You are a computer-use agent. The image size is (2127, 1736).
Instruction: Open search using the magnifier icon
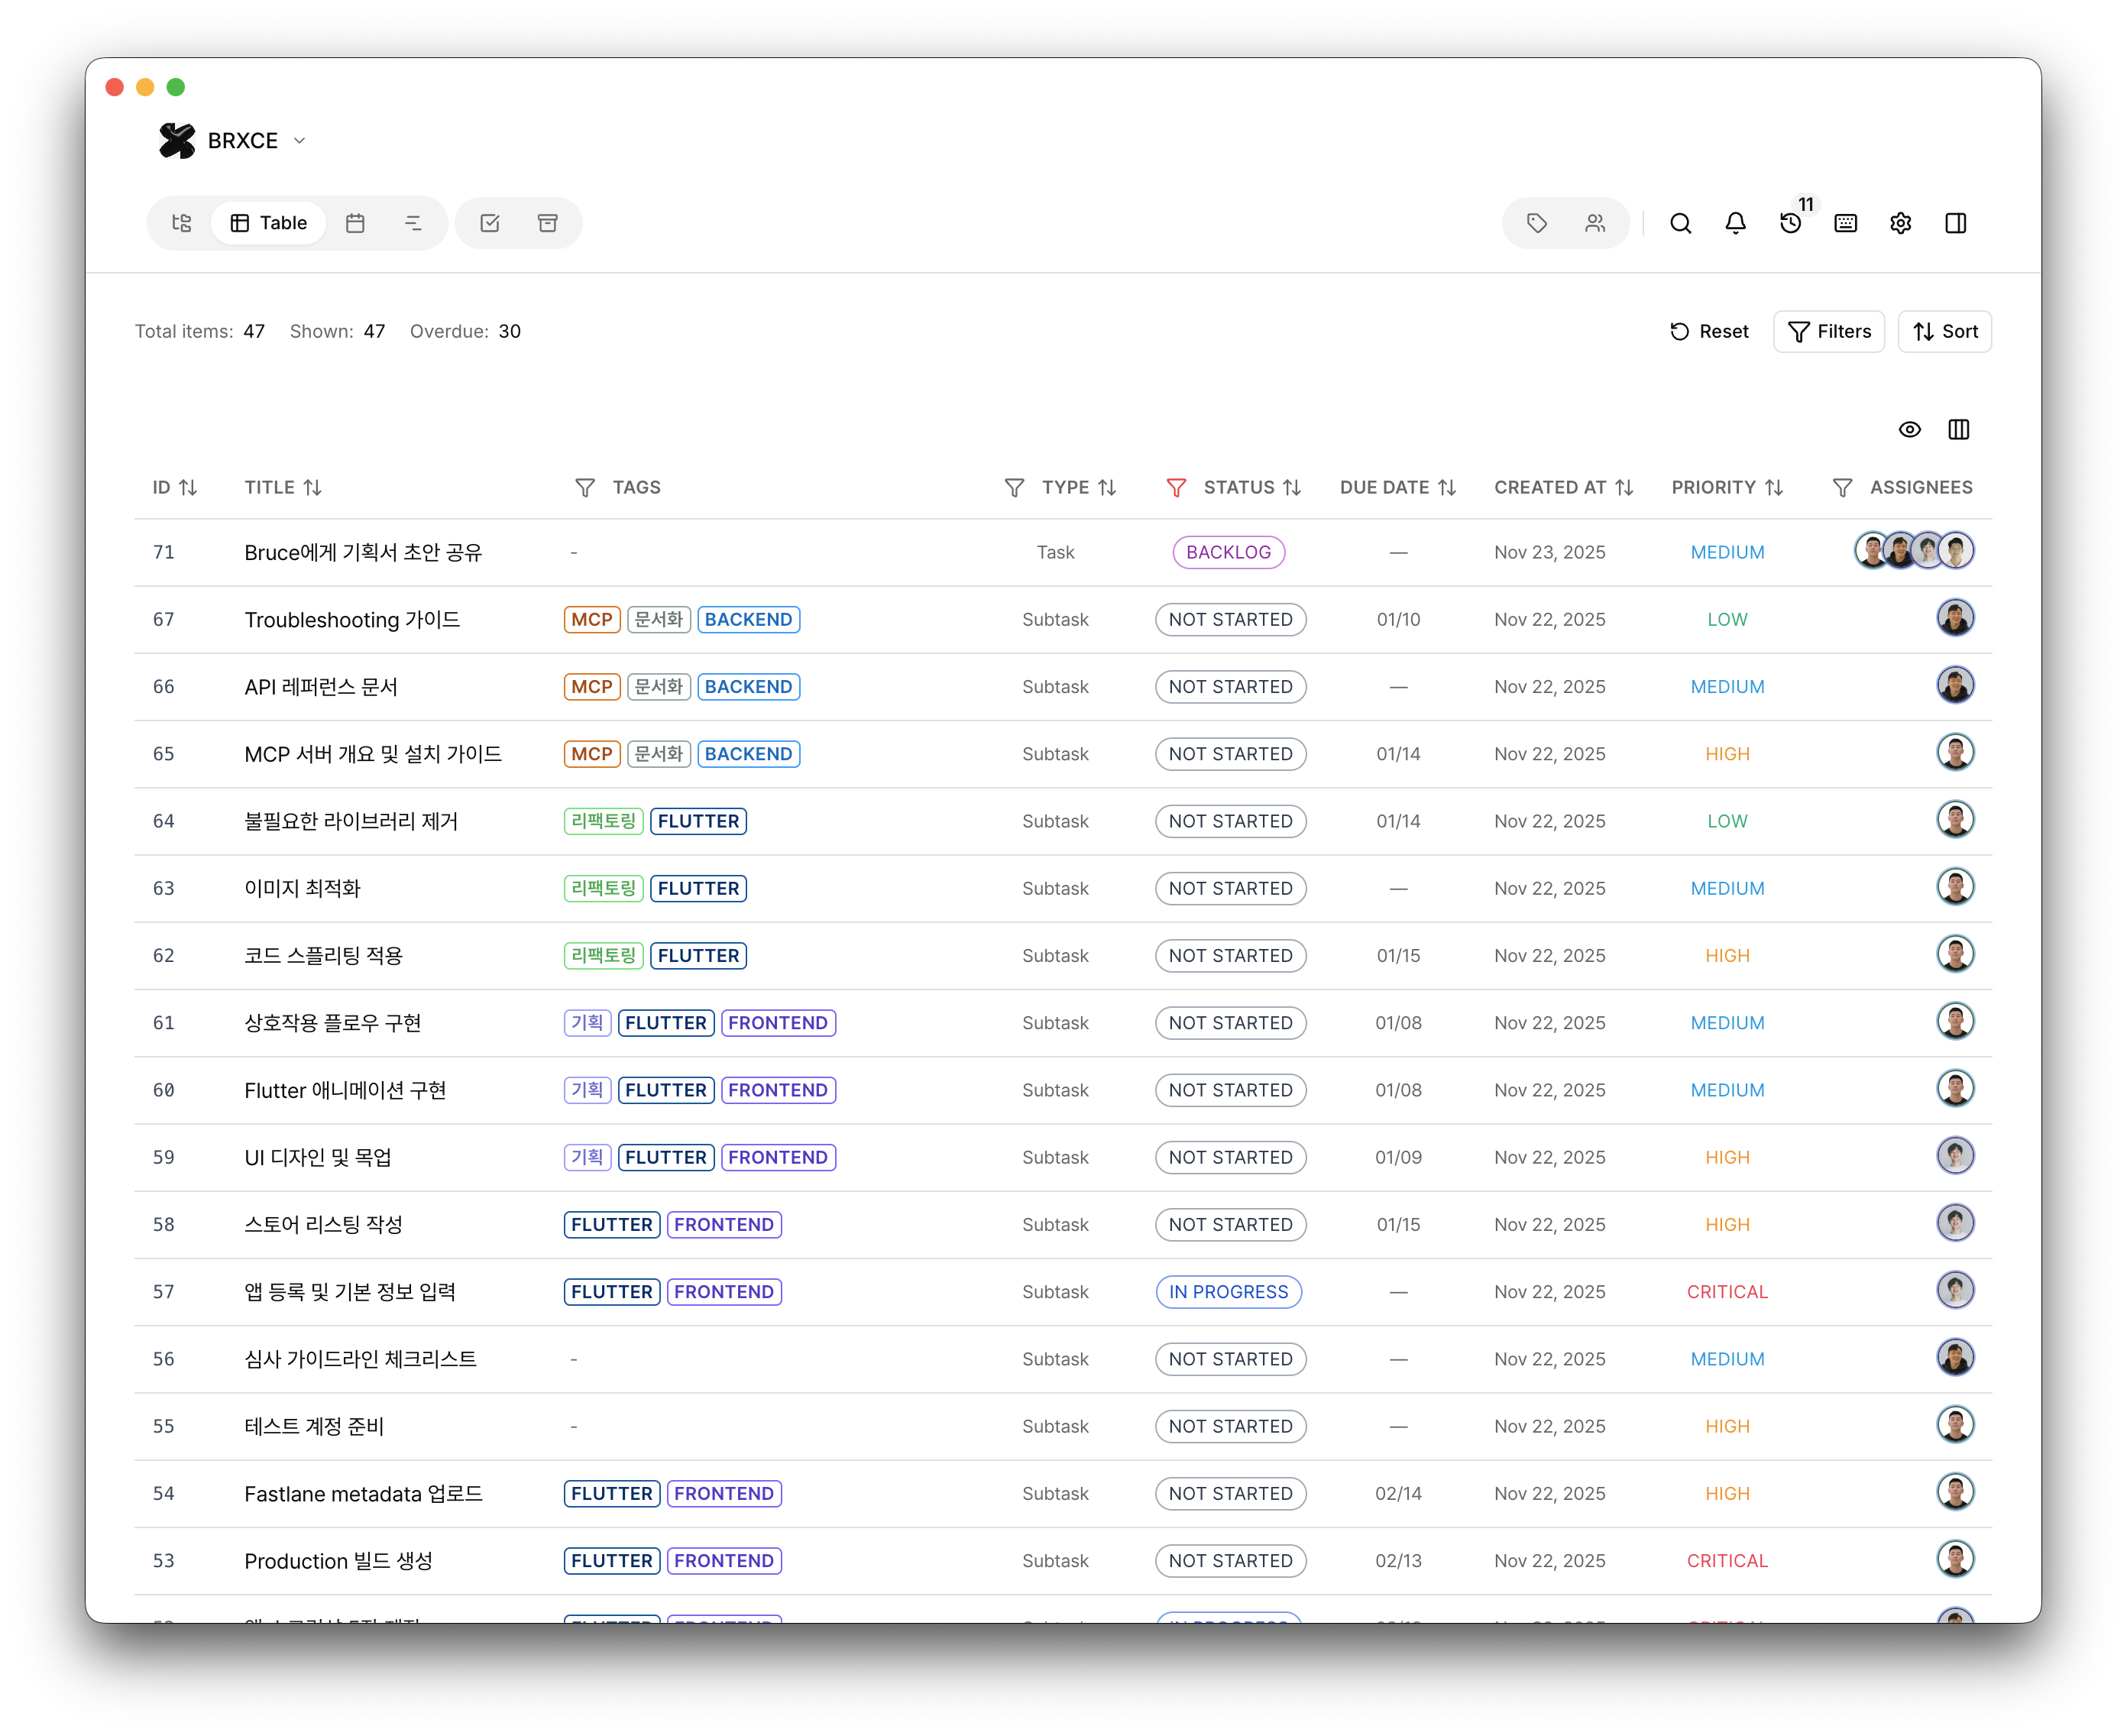pyautogui.click(x=1681, y=223)
